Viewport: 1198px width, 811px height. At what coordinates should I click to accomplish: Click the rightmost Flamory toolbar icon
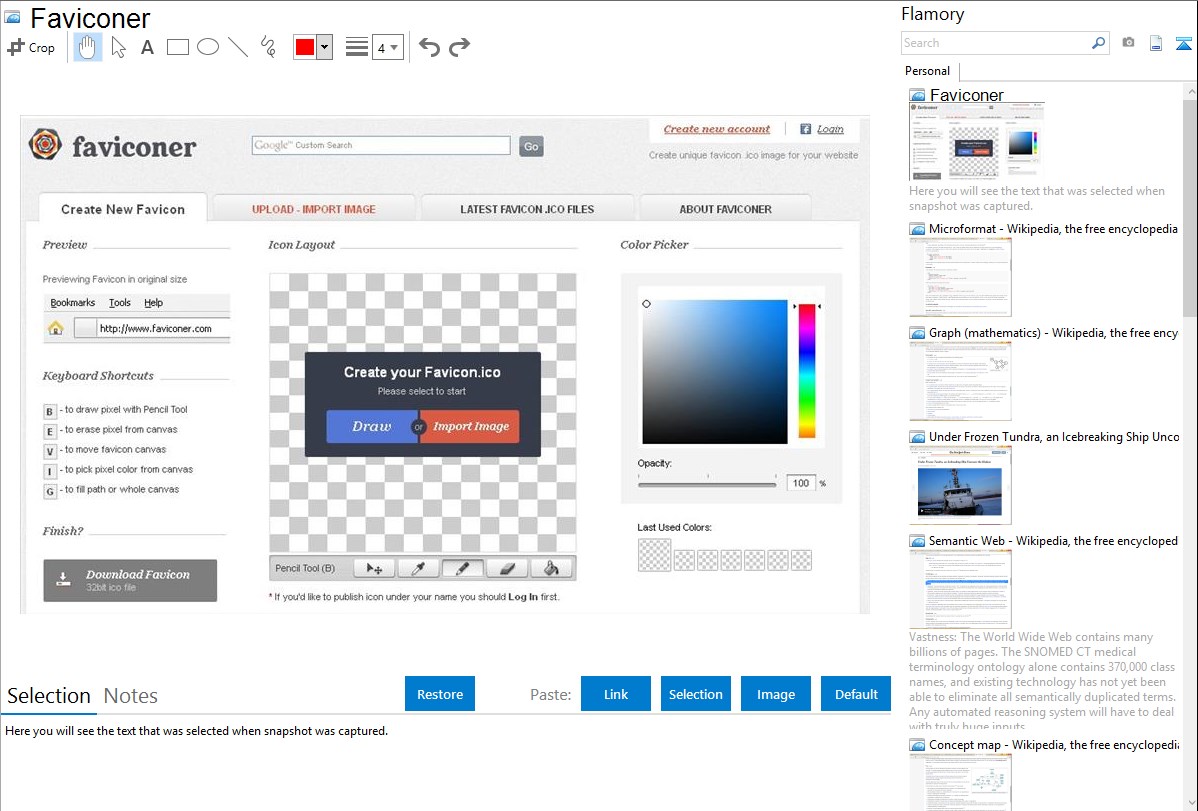pyautogui.click(x=1183, y=43)
